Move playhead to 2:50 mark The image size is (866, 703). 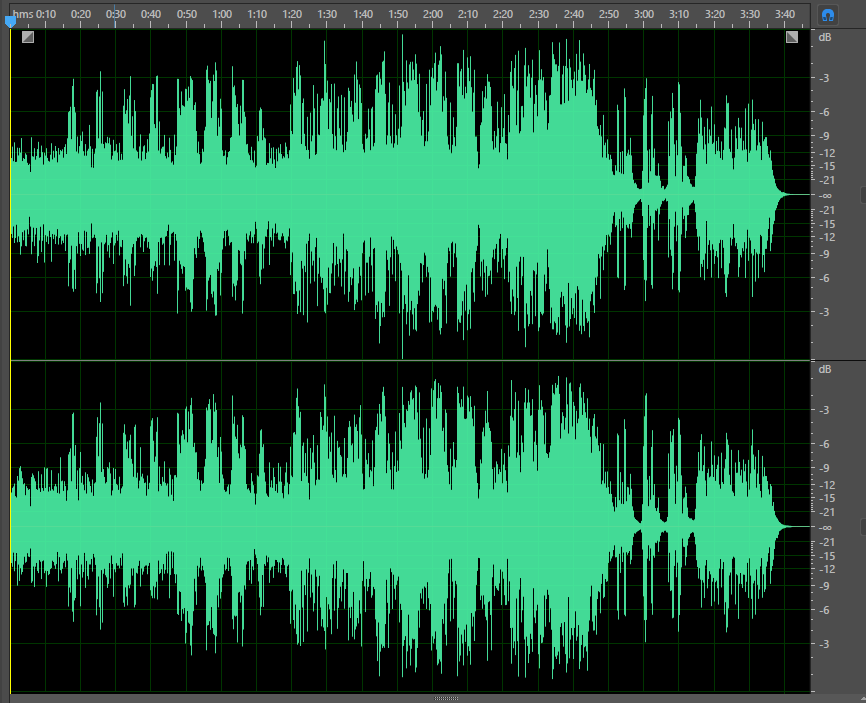point(609,14)
